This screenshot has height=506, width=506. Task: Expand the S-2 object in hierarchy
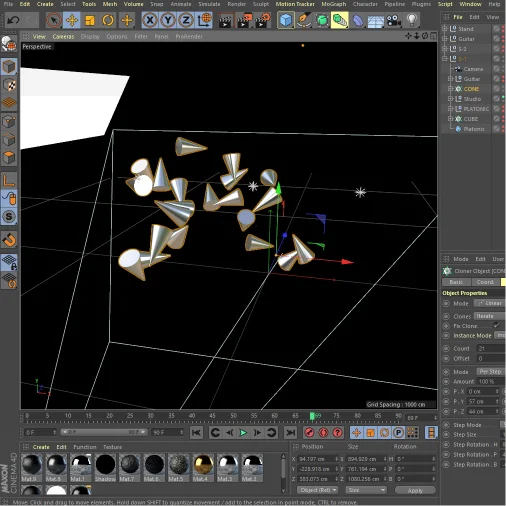[444, 49]
